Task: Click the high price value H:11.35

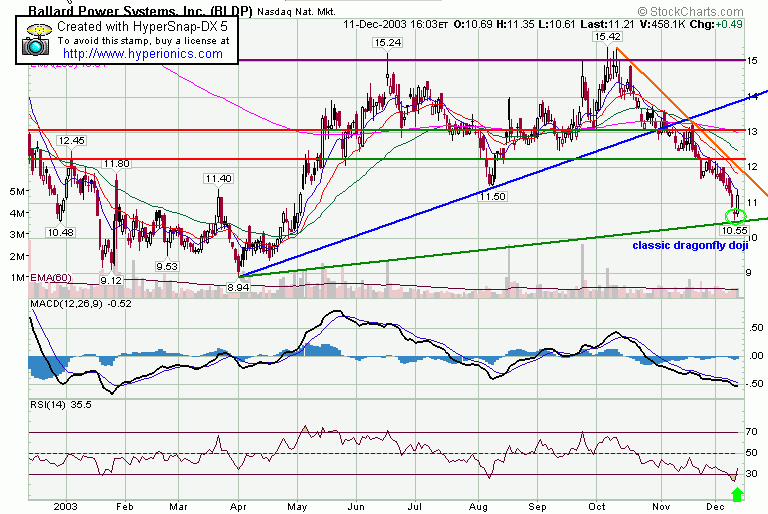Action: (x=515, y=24)
